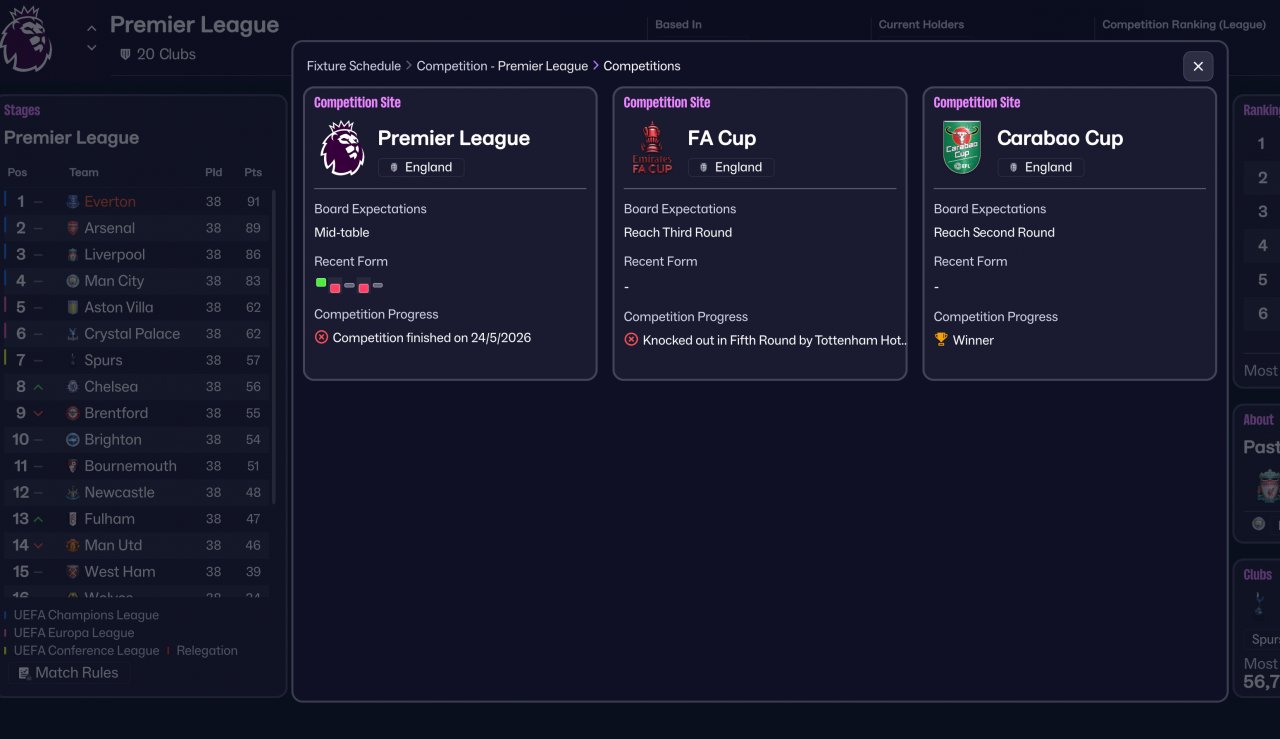
Task: Click the Carabao Cup winner trophy icon
Action: [x=941, y=340]
